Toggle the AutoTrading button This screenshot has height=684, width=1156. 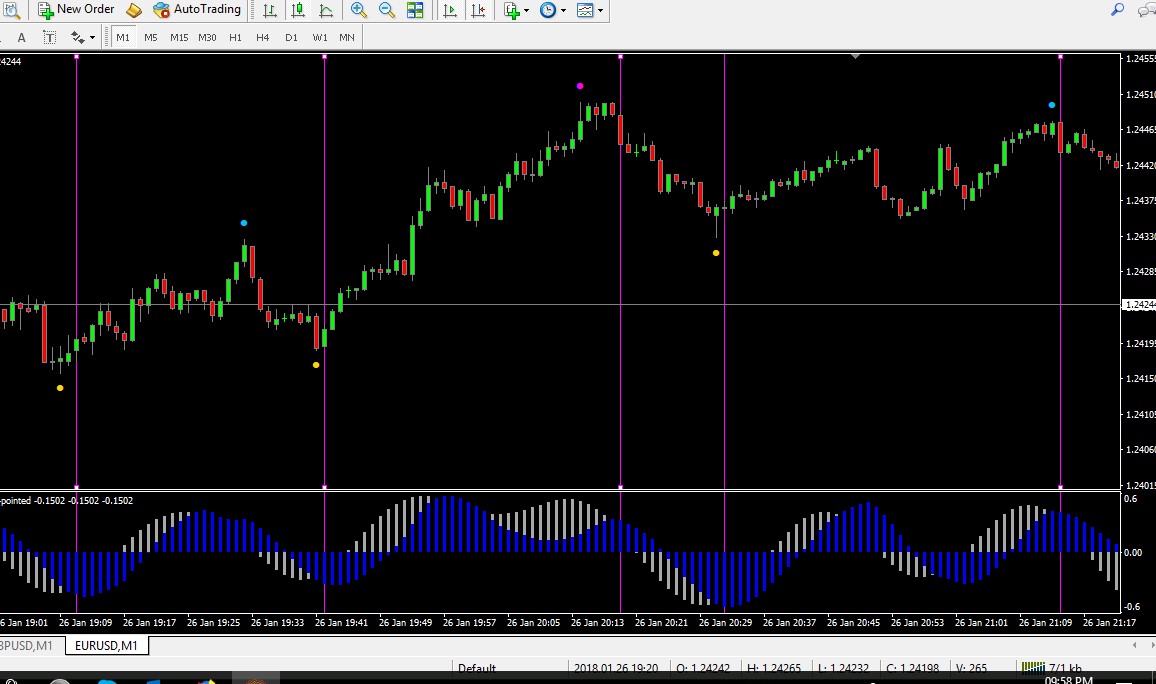tap(197, 10)
